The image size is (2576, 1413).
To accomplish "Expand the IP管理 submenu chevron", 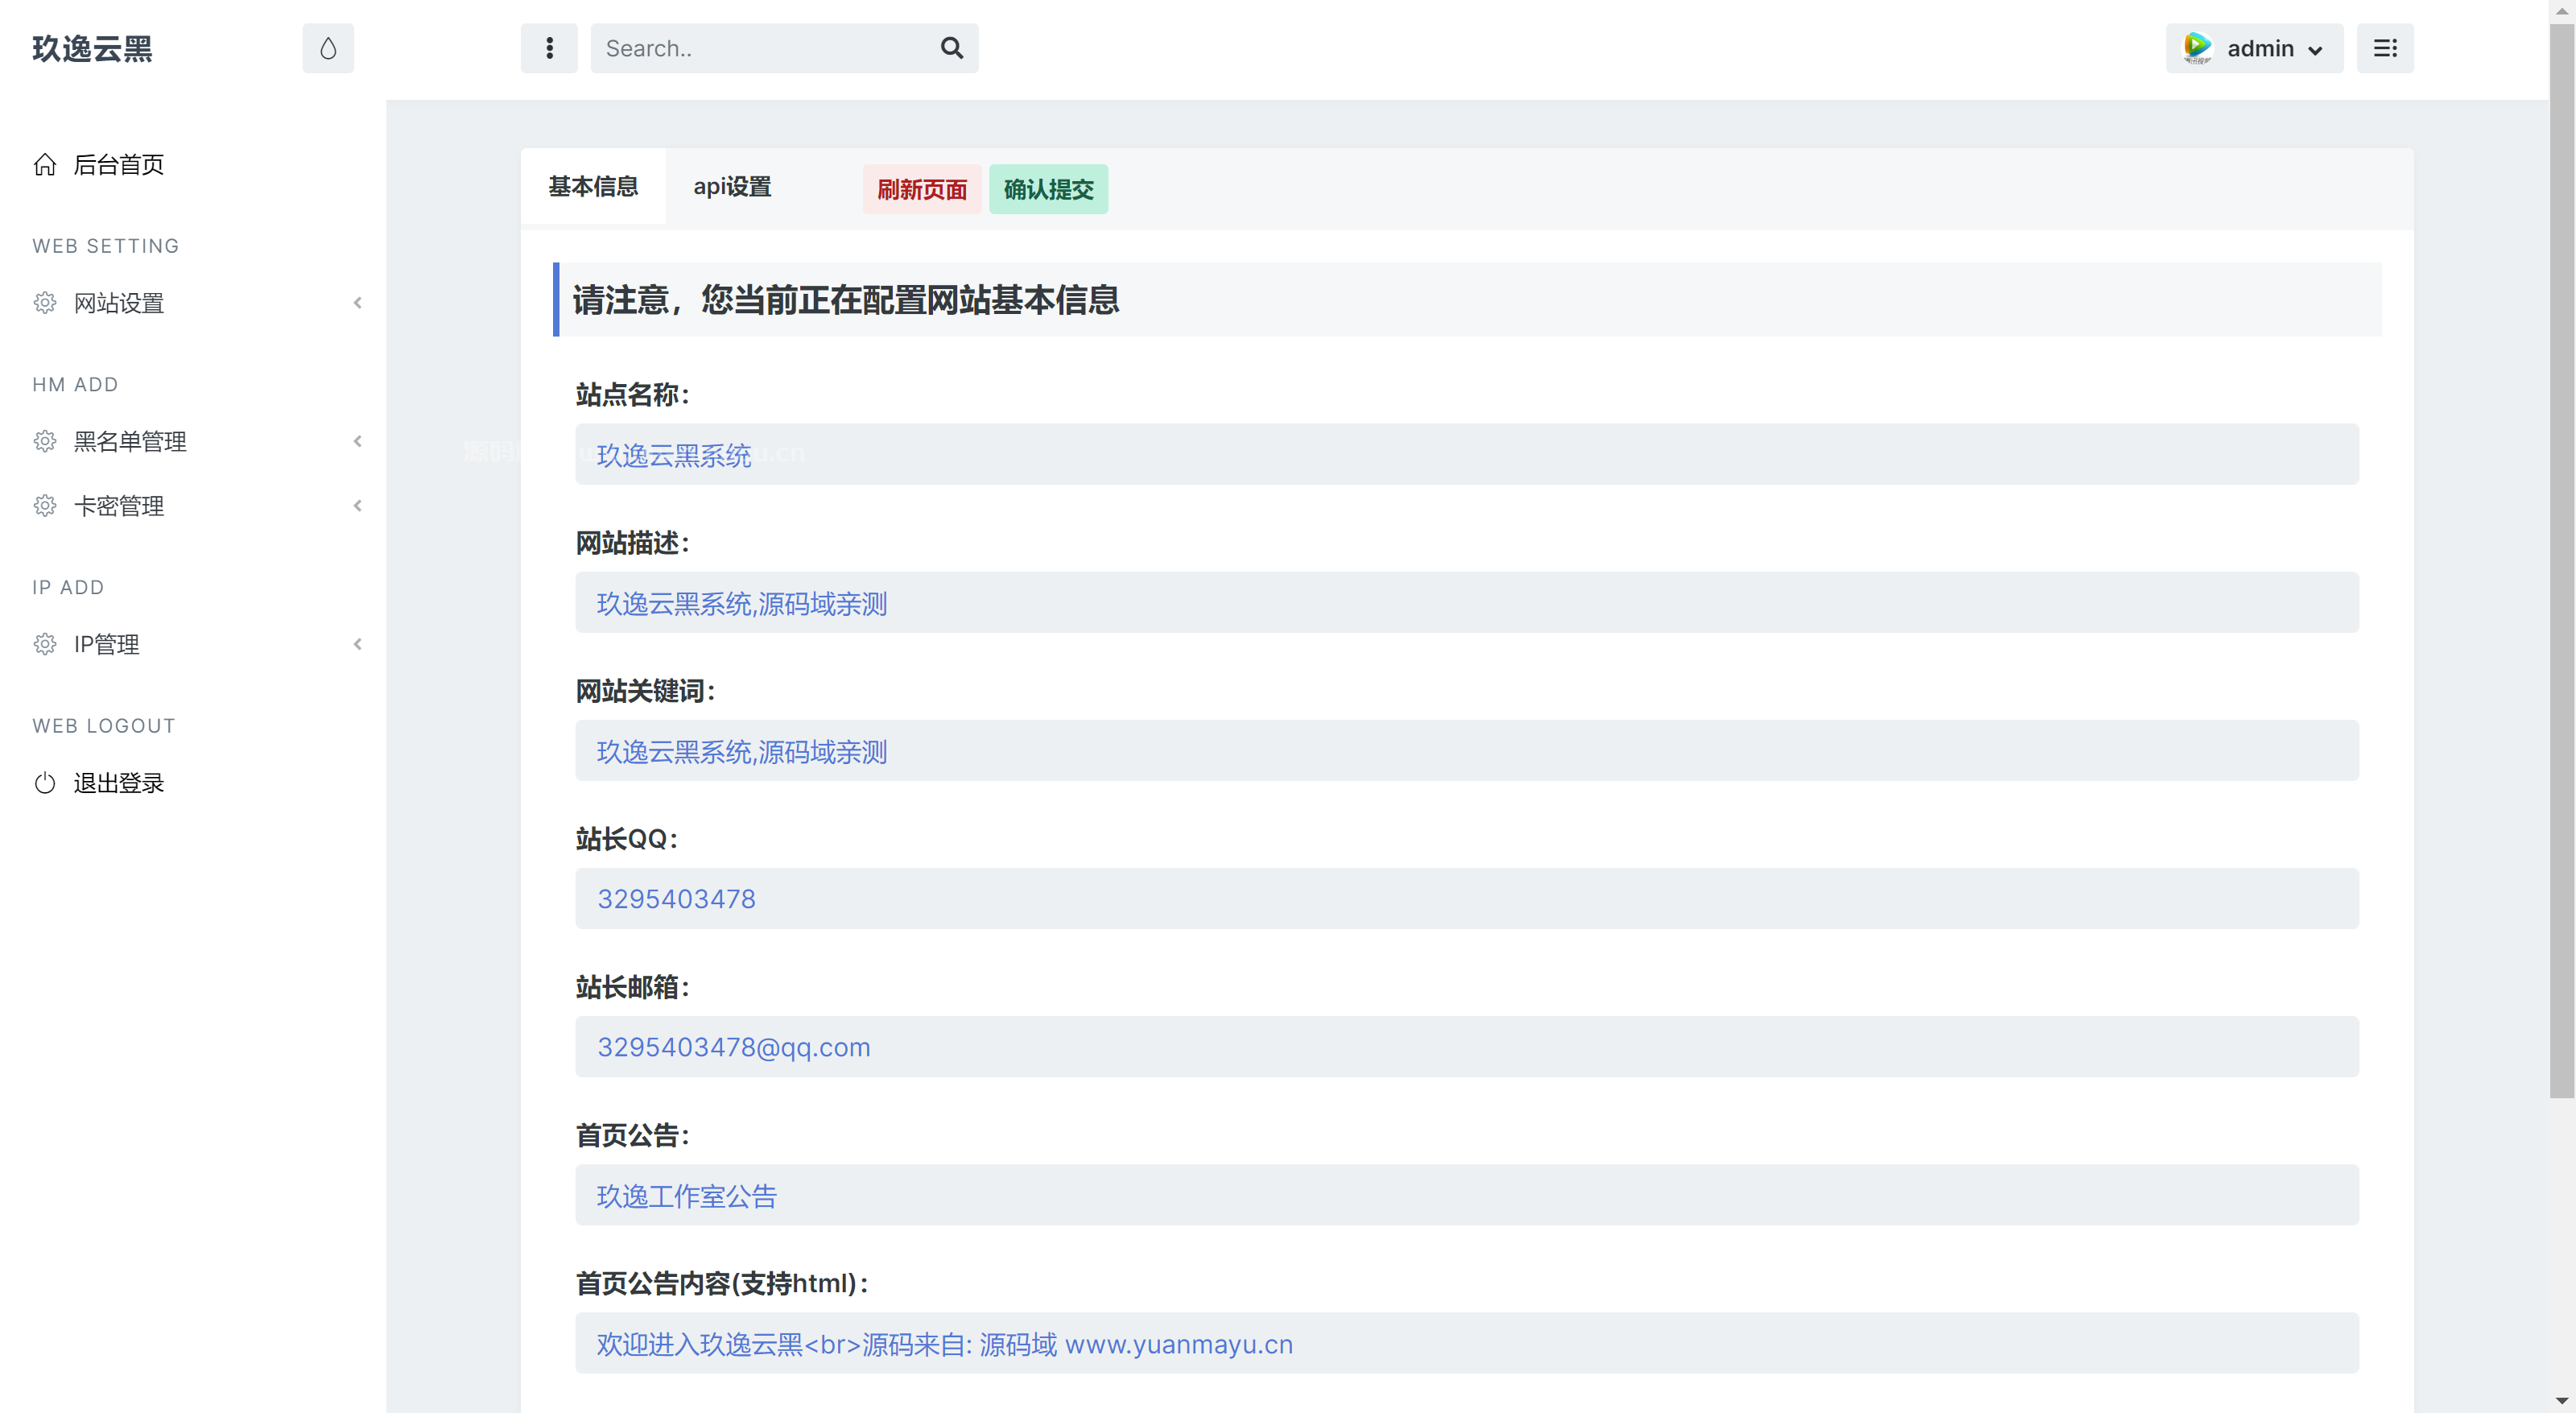I will pos(357,644).
